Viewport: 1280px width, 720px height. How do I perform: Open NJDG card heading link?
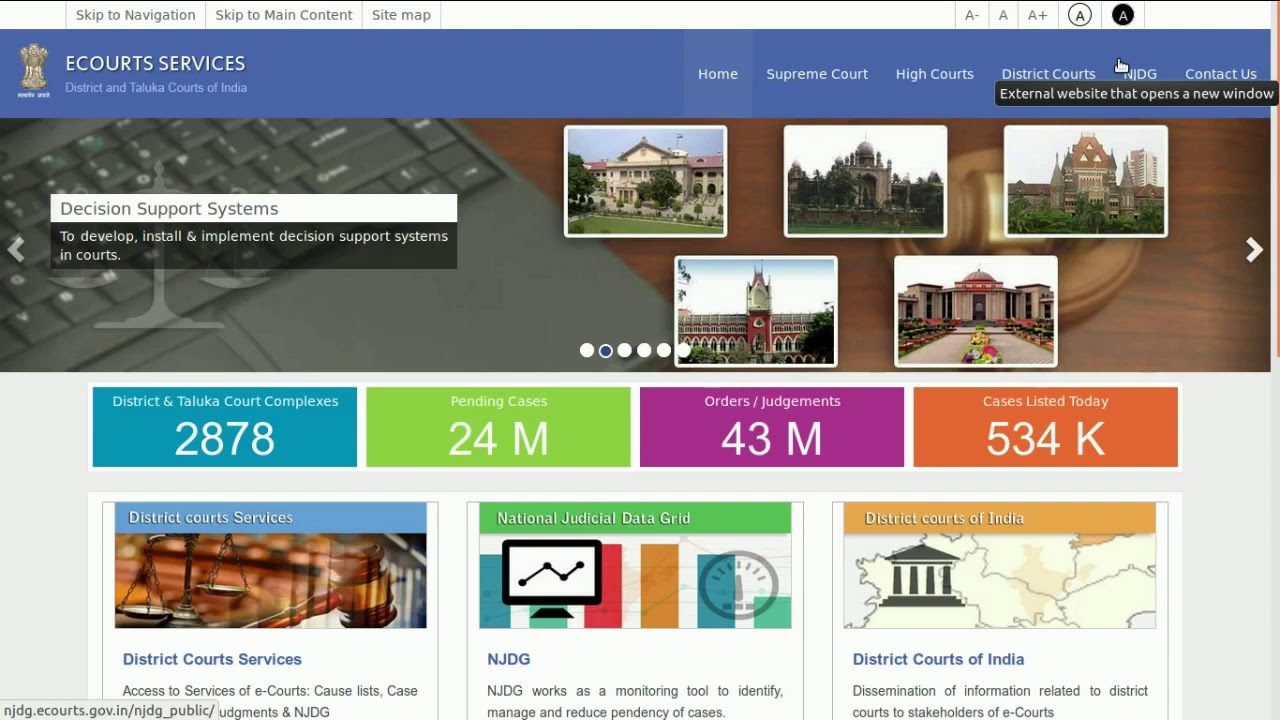point(509,659)
